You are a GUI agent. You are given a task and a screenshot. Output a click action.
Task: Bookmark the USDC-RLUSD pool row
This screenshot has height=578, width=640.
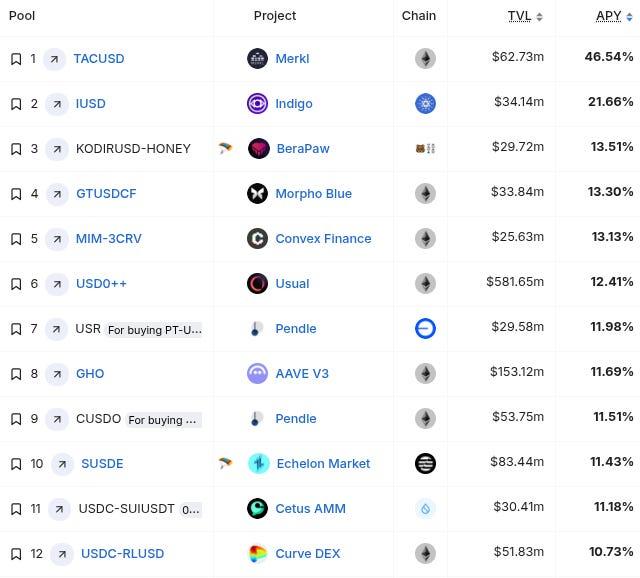16,554
